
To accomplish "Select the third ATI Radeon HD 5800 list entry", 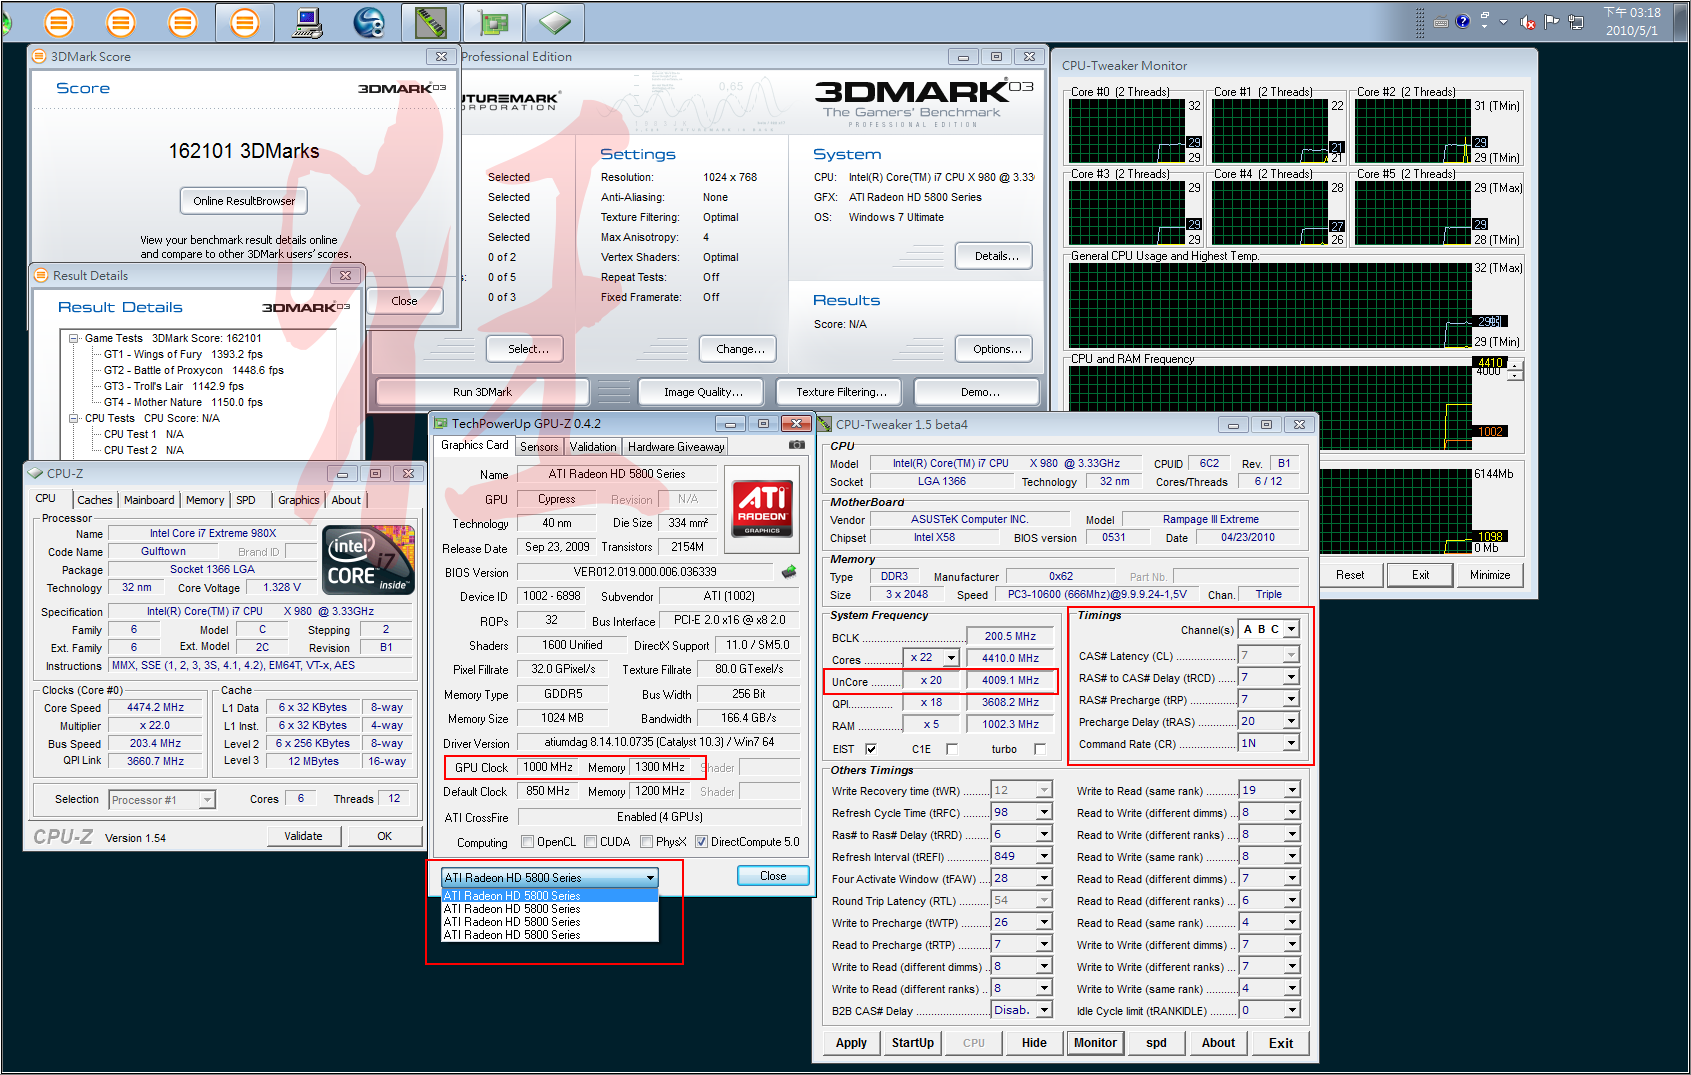I will point(550,922).
